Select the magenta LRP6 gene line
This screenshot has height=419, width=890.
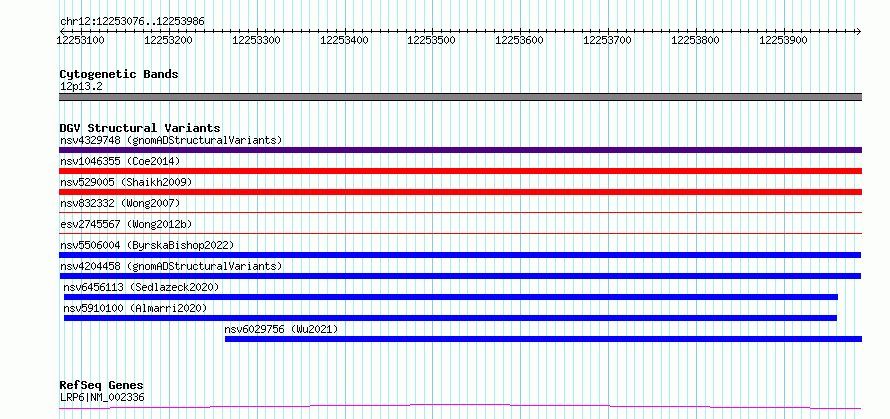(x=460, y=407)
